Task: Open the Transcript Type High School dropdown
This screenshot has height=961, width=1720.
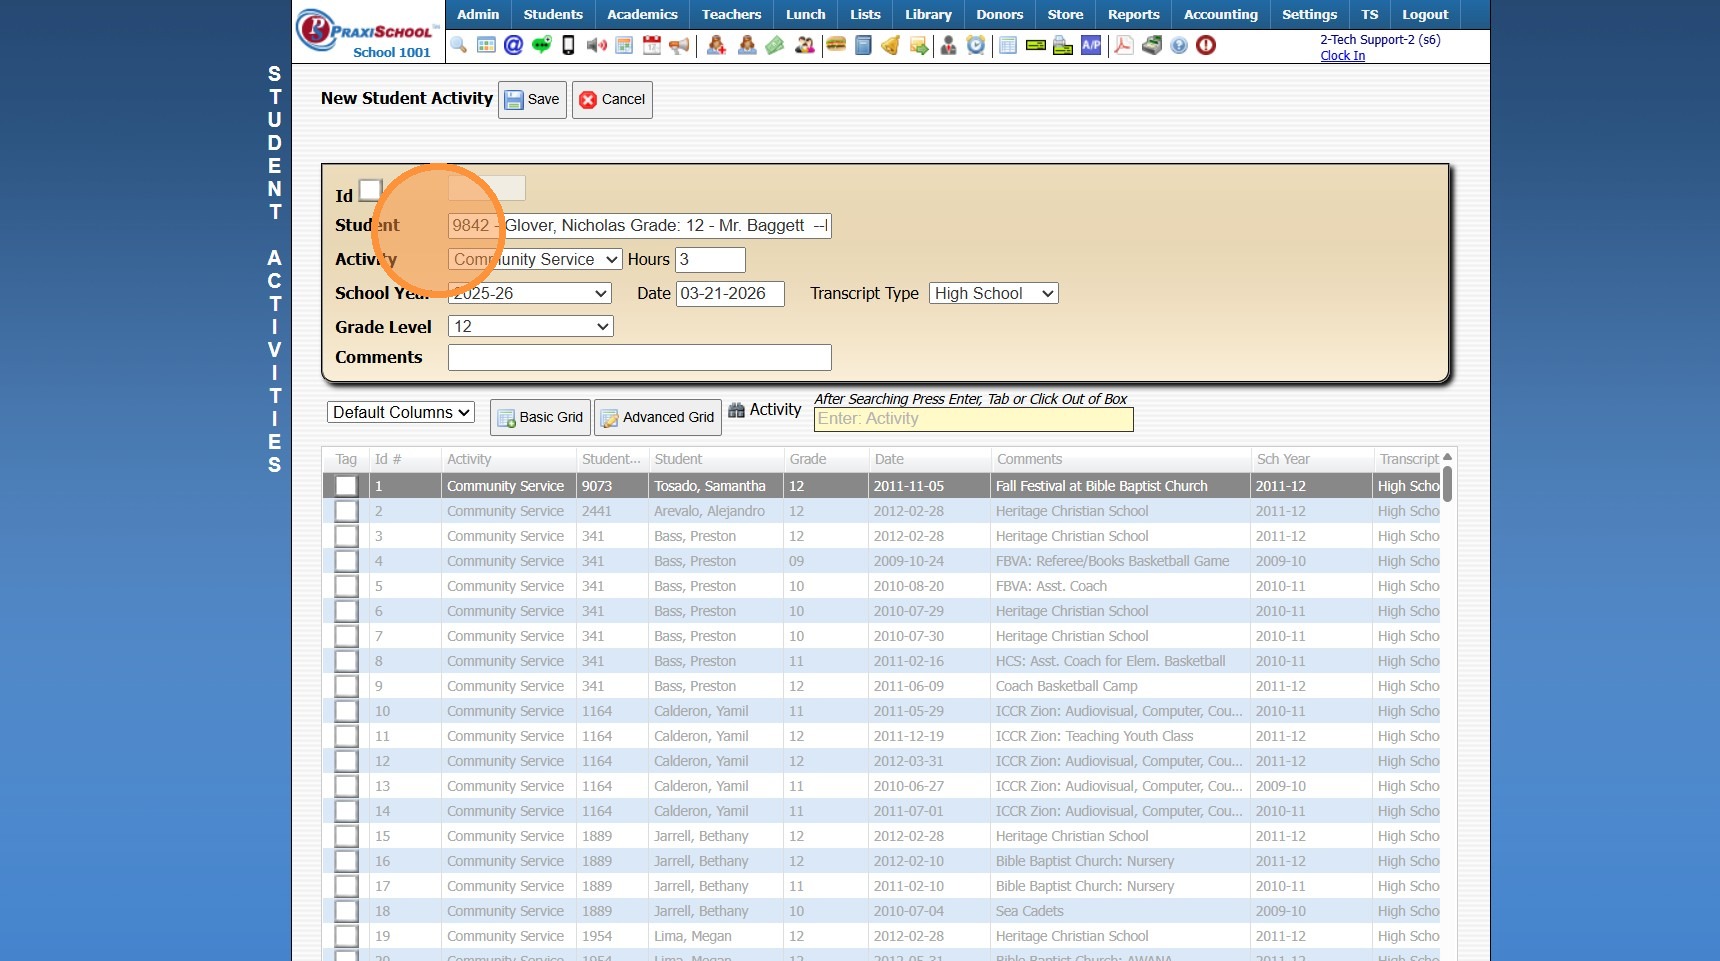Action: [x=993, y=294]
